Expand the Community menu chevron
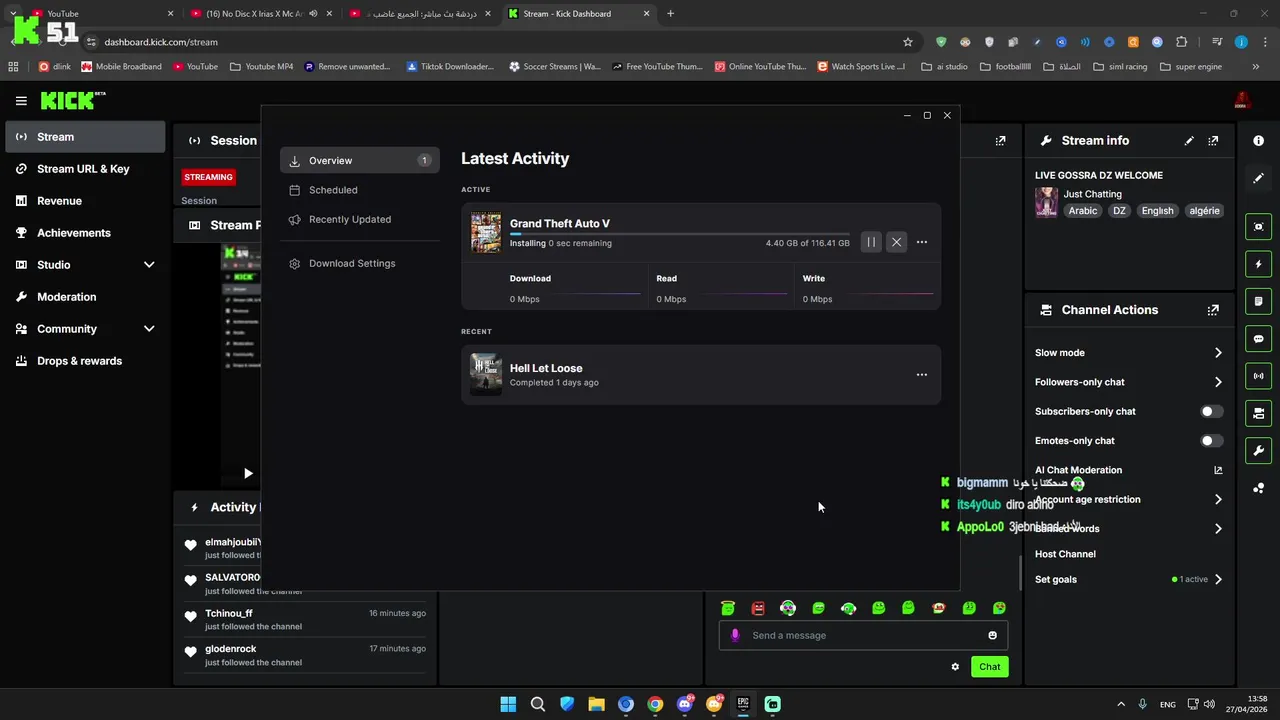Image resolution: width=1280 pixels, height=720 pixels. (x=149, y=329)
